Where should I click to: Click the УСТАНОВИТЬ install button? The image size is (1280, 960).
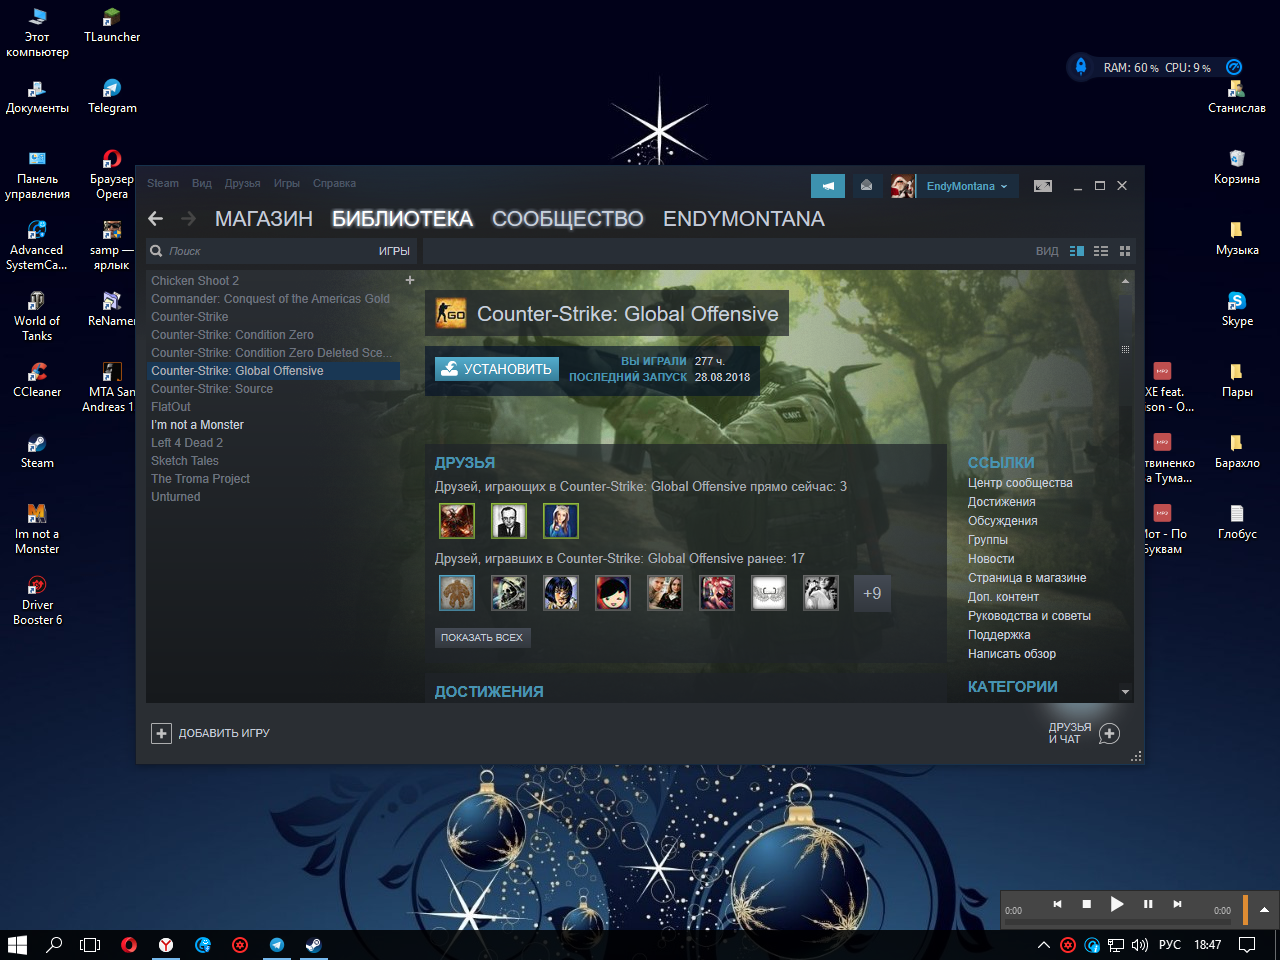[497, 369]
